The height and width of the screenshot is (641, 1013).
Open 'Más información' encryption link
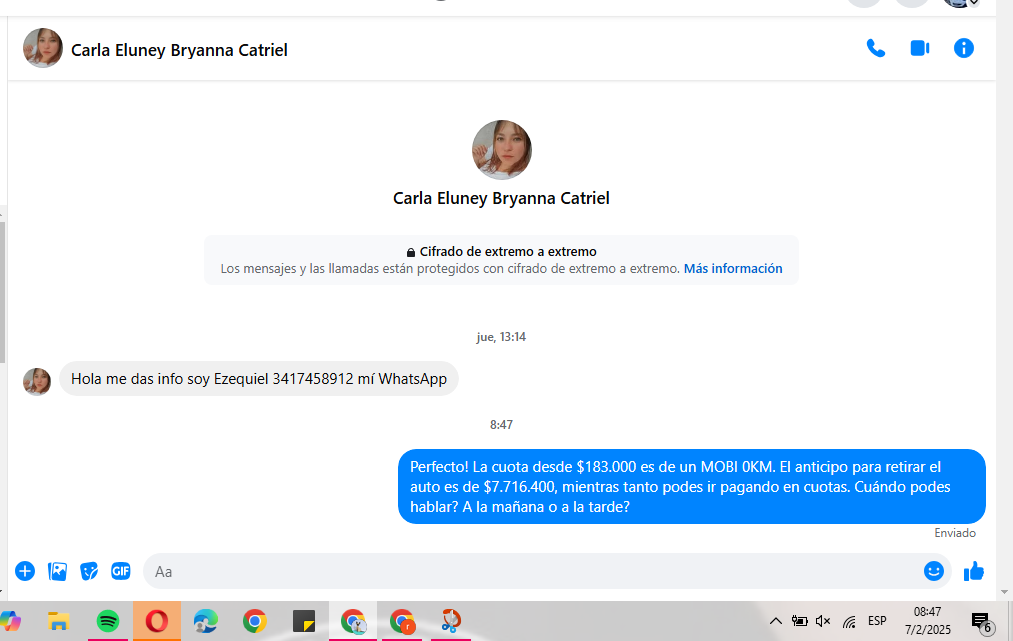733,269
